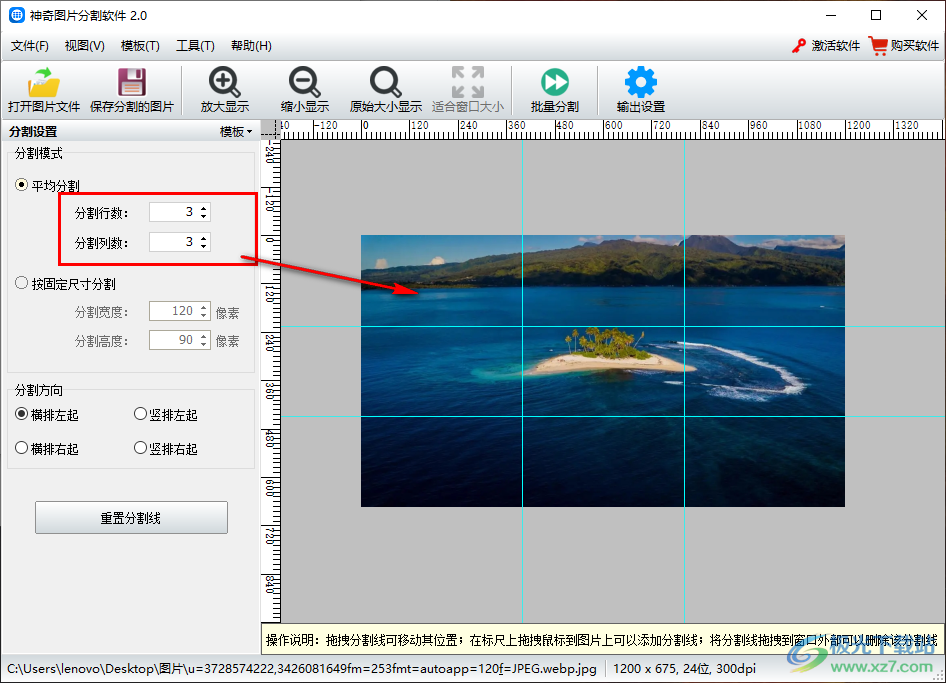946x683 pixels.
Task: Click the 购买软件 shopping cart icon
Action: 878,46
